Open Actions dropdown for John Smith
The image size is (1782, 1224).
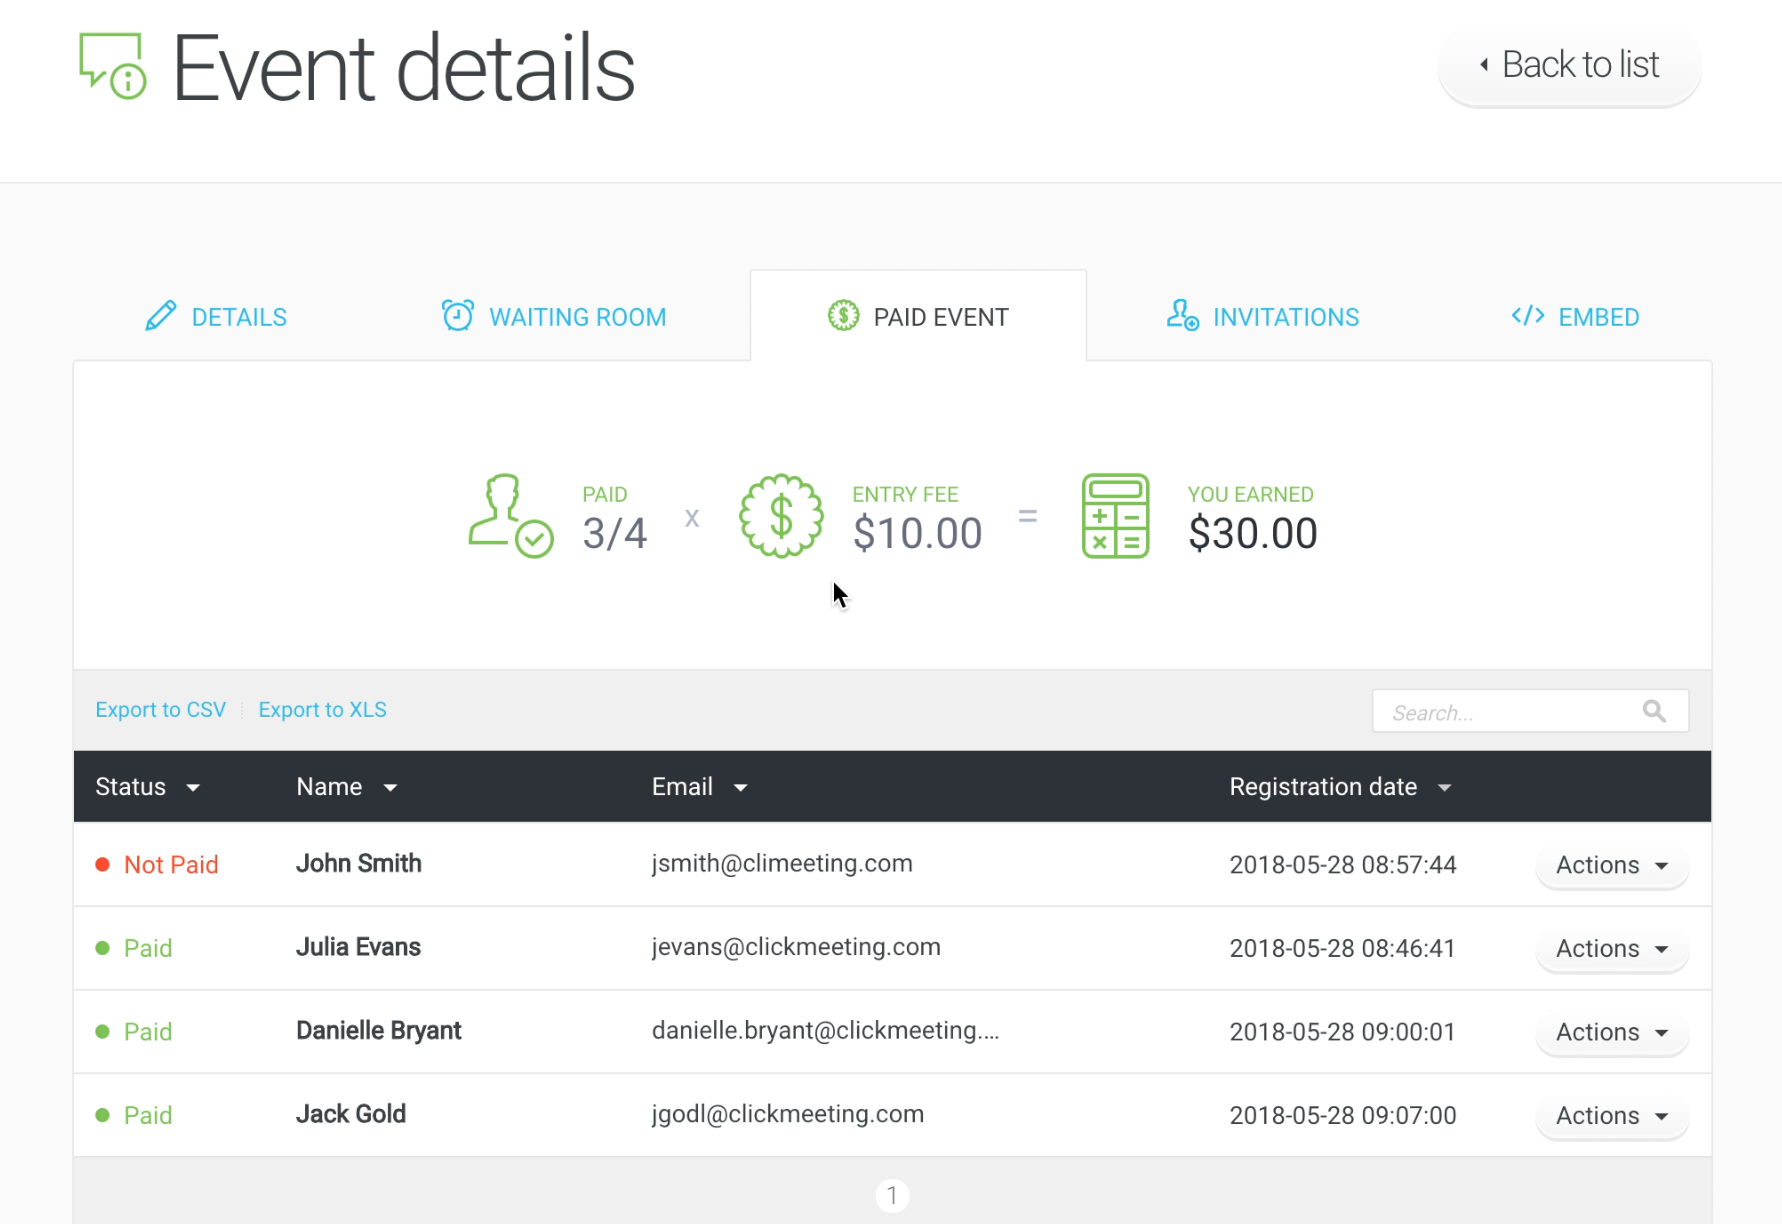click(x=1611, y=865)
